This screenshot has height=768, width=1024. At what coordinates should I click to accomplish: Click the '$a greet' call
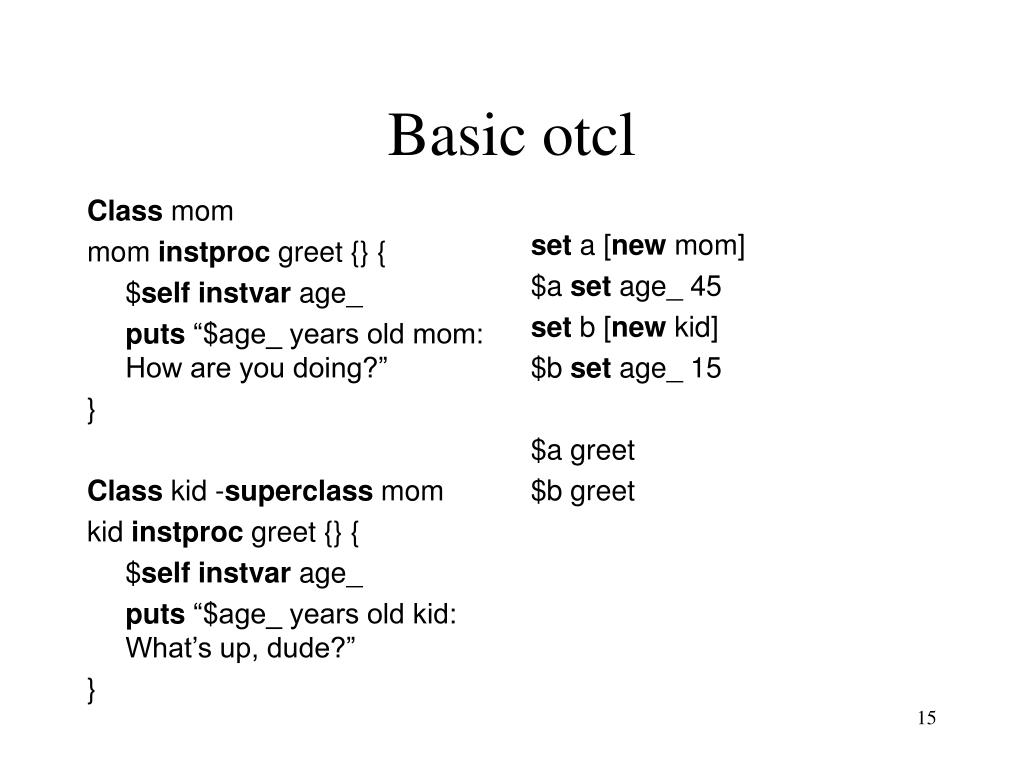(x=583, y=451)
